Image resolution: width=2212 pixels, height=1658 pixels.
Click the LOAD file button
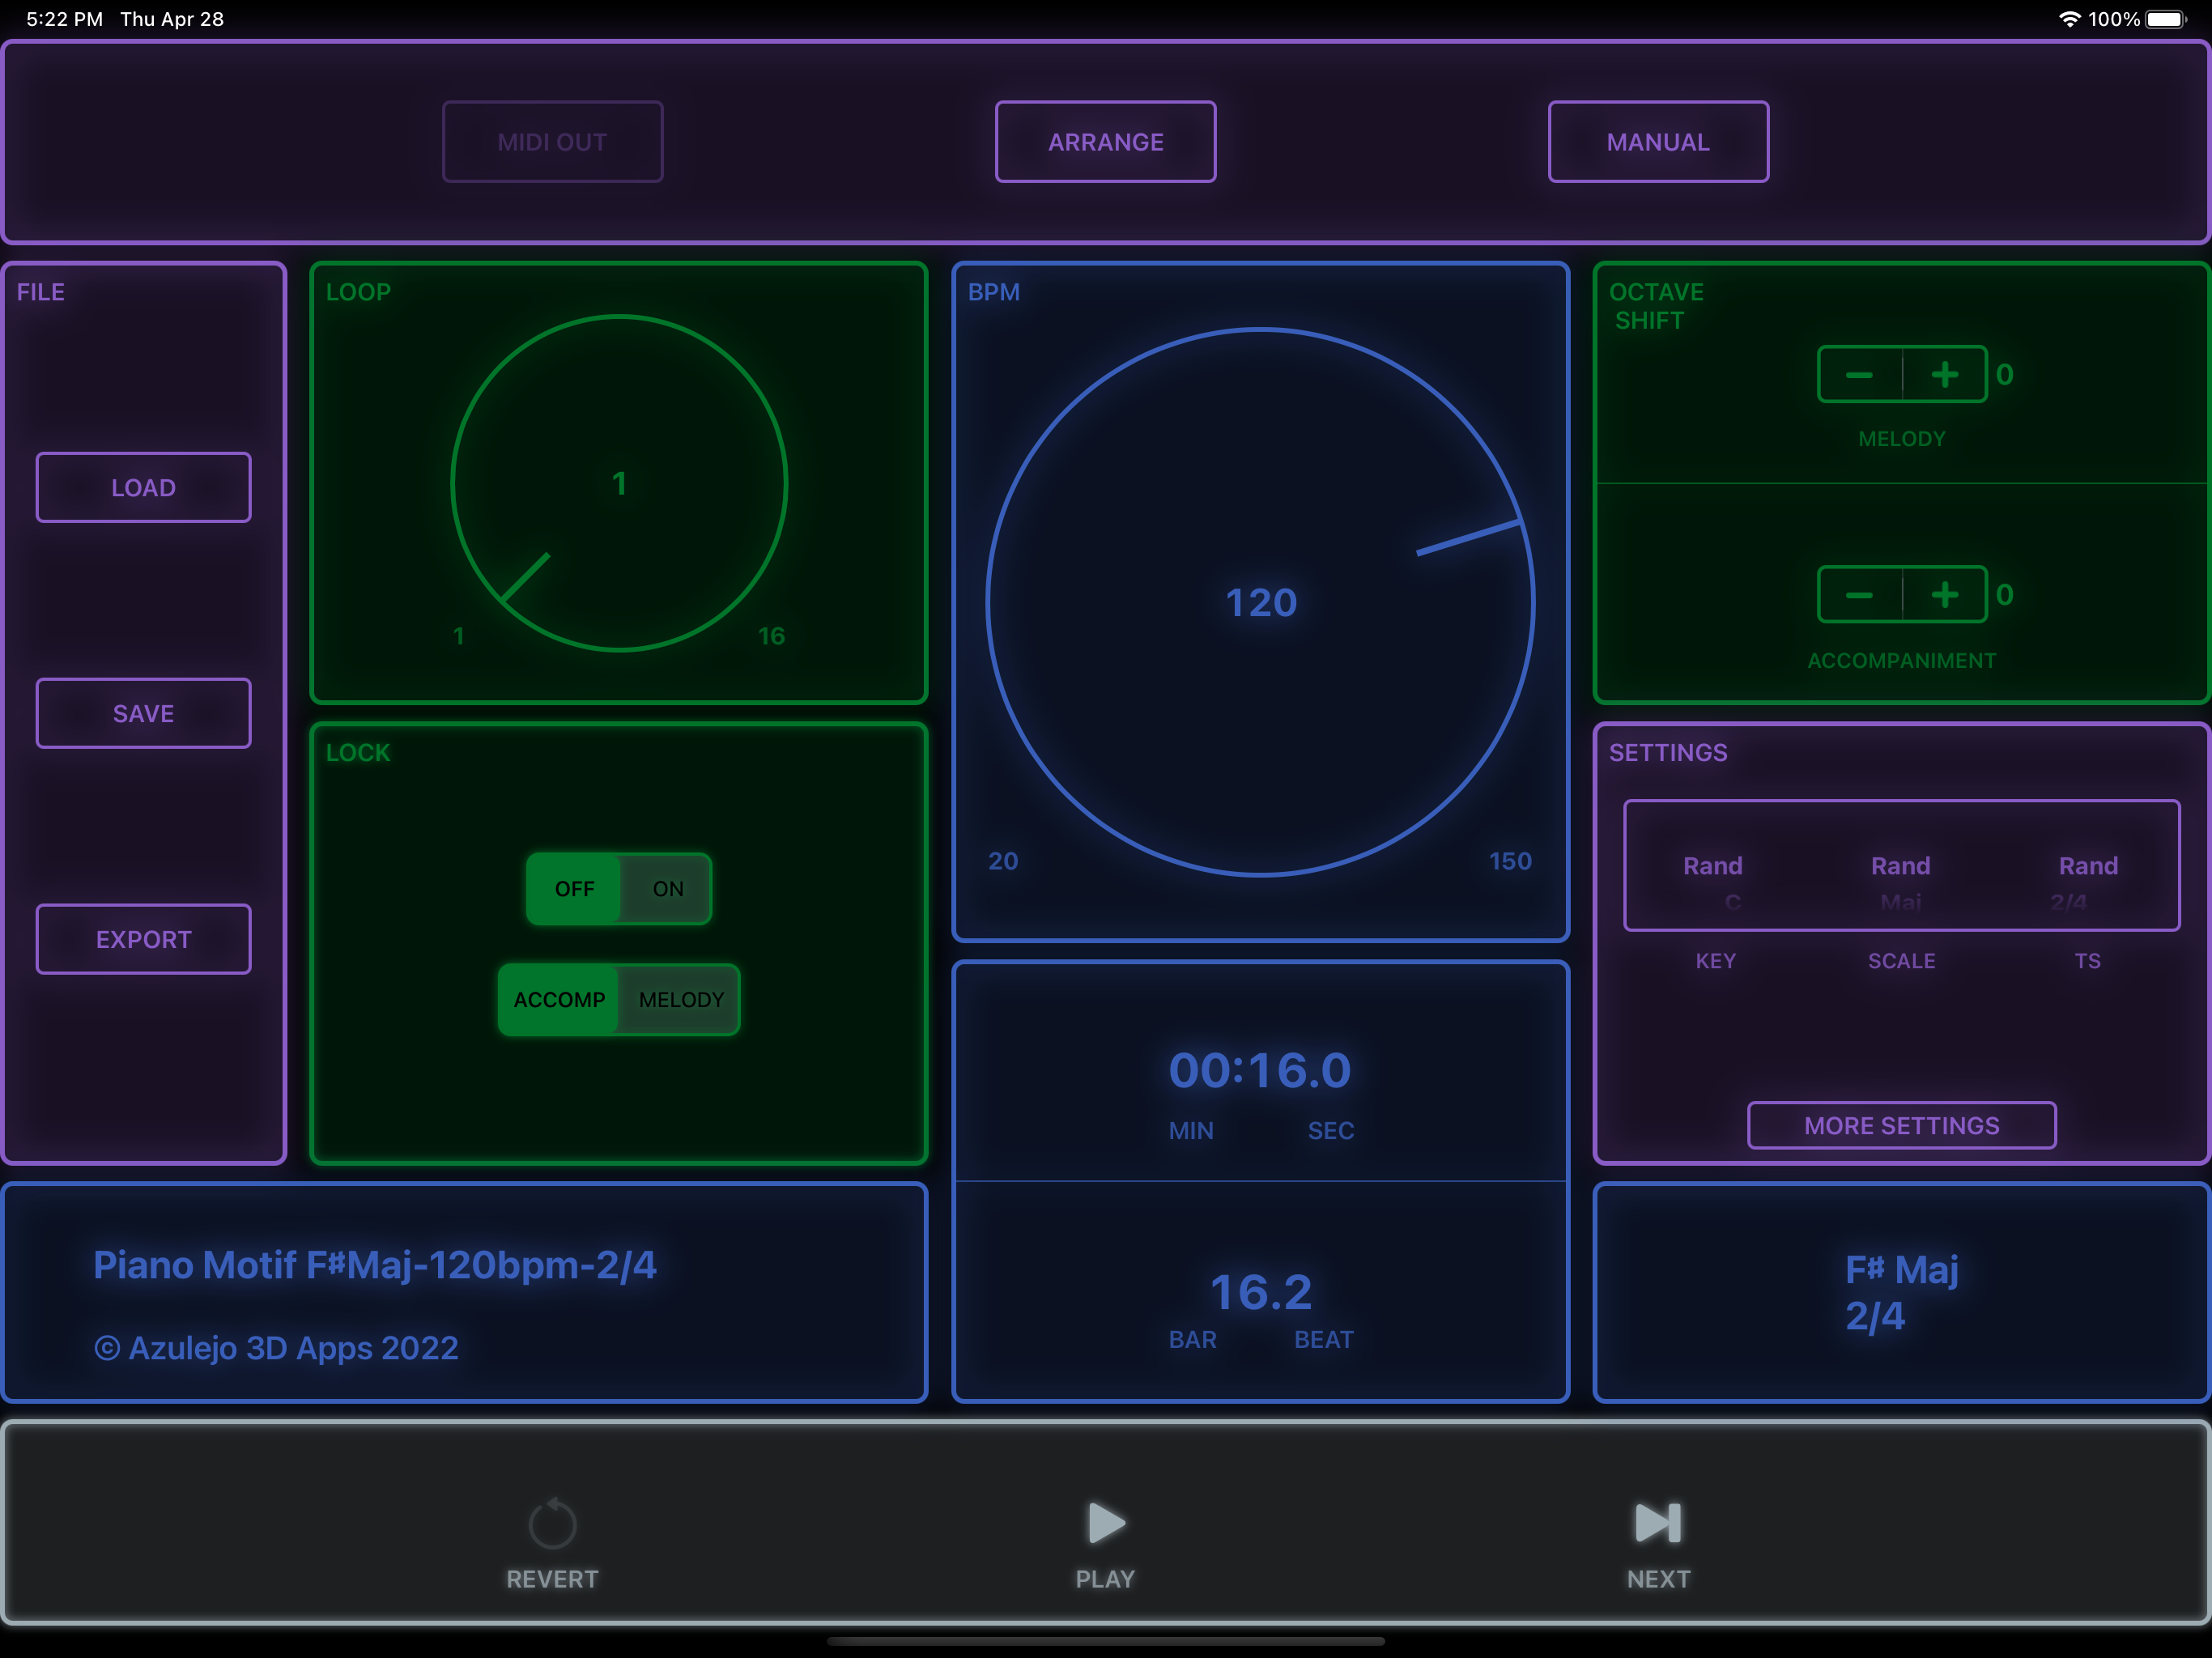coord(143,488)
